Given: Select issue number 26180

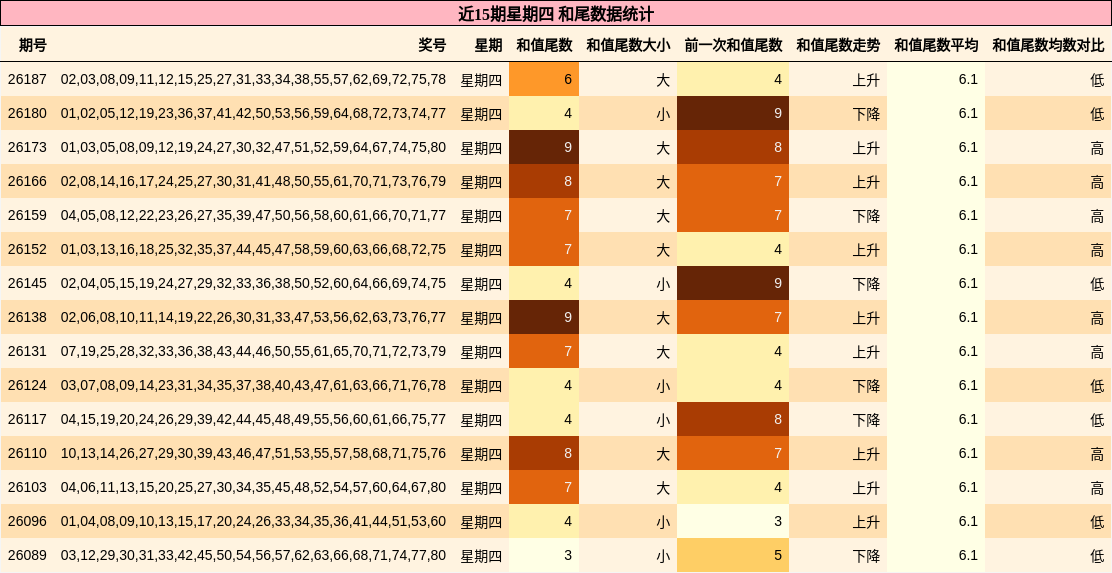Looking at the screenshot, I should click(x=27, y=113).
